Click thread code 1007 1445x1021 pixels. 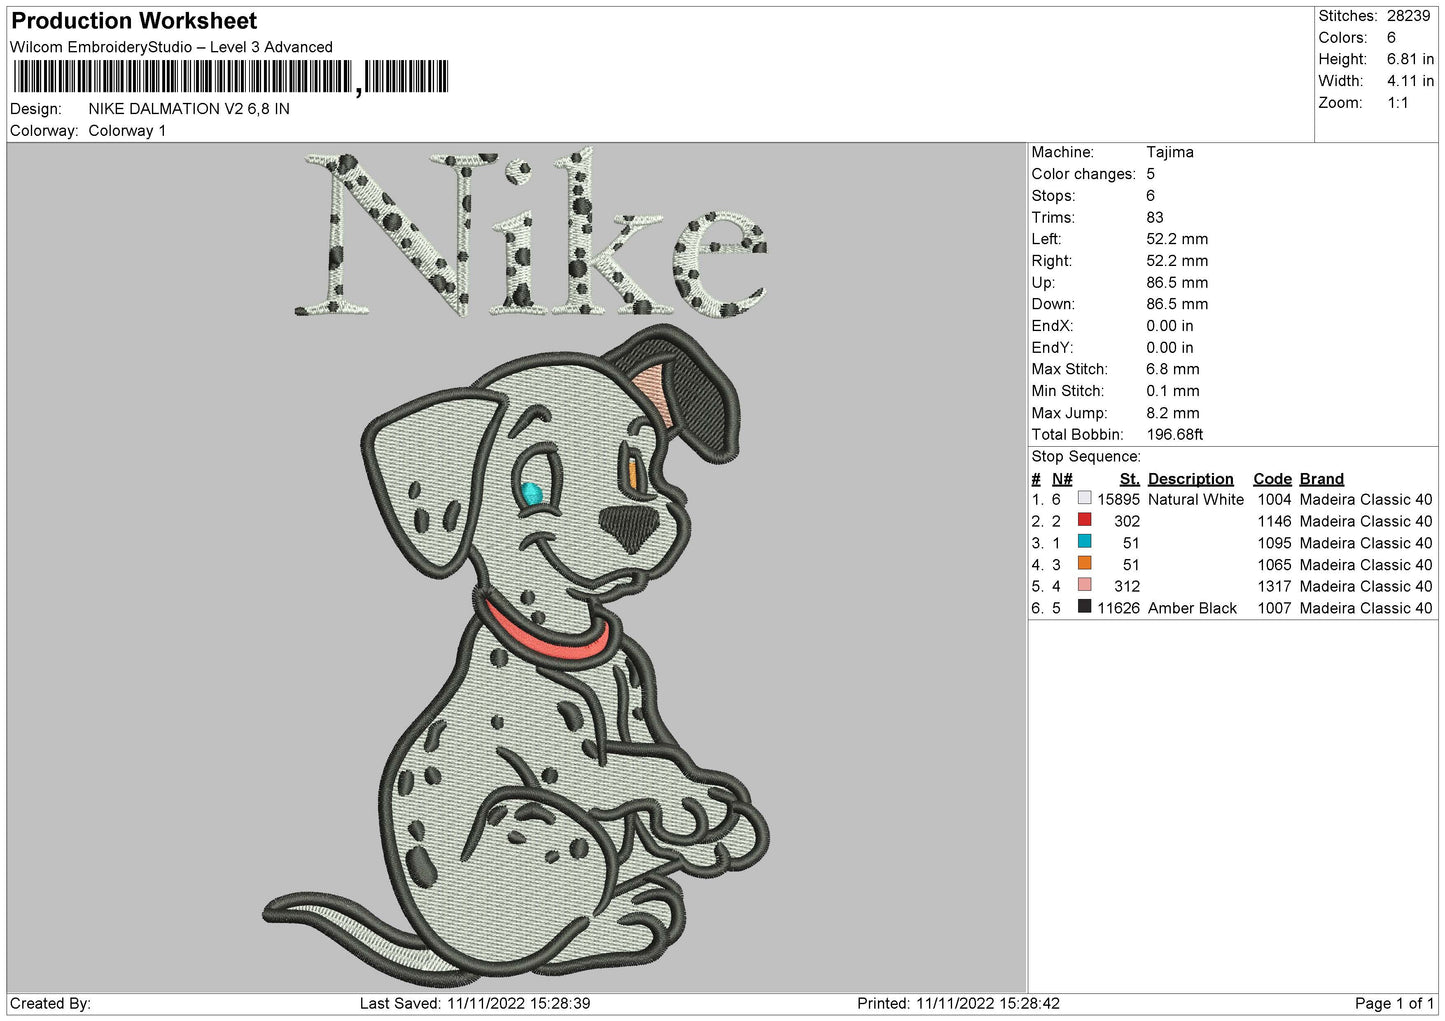(1274, 608)
